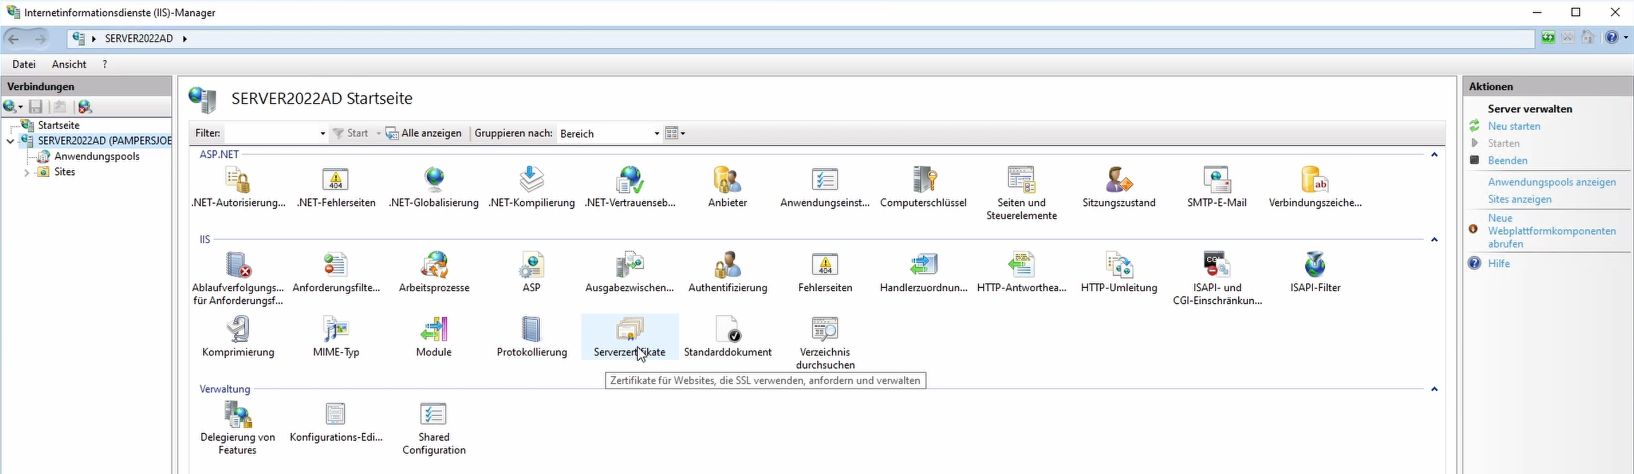Open the view mode dropdown button

[675, 133]
